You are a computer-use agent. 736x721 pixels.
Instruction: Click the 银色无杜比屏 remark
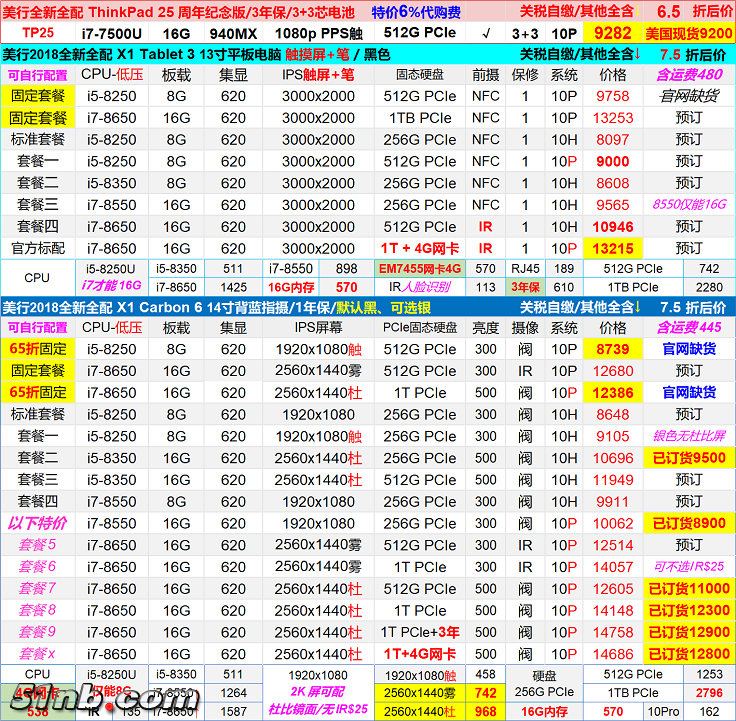point(688,437)
